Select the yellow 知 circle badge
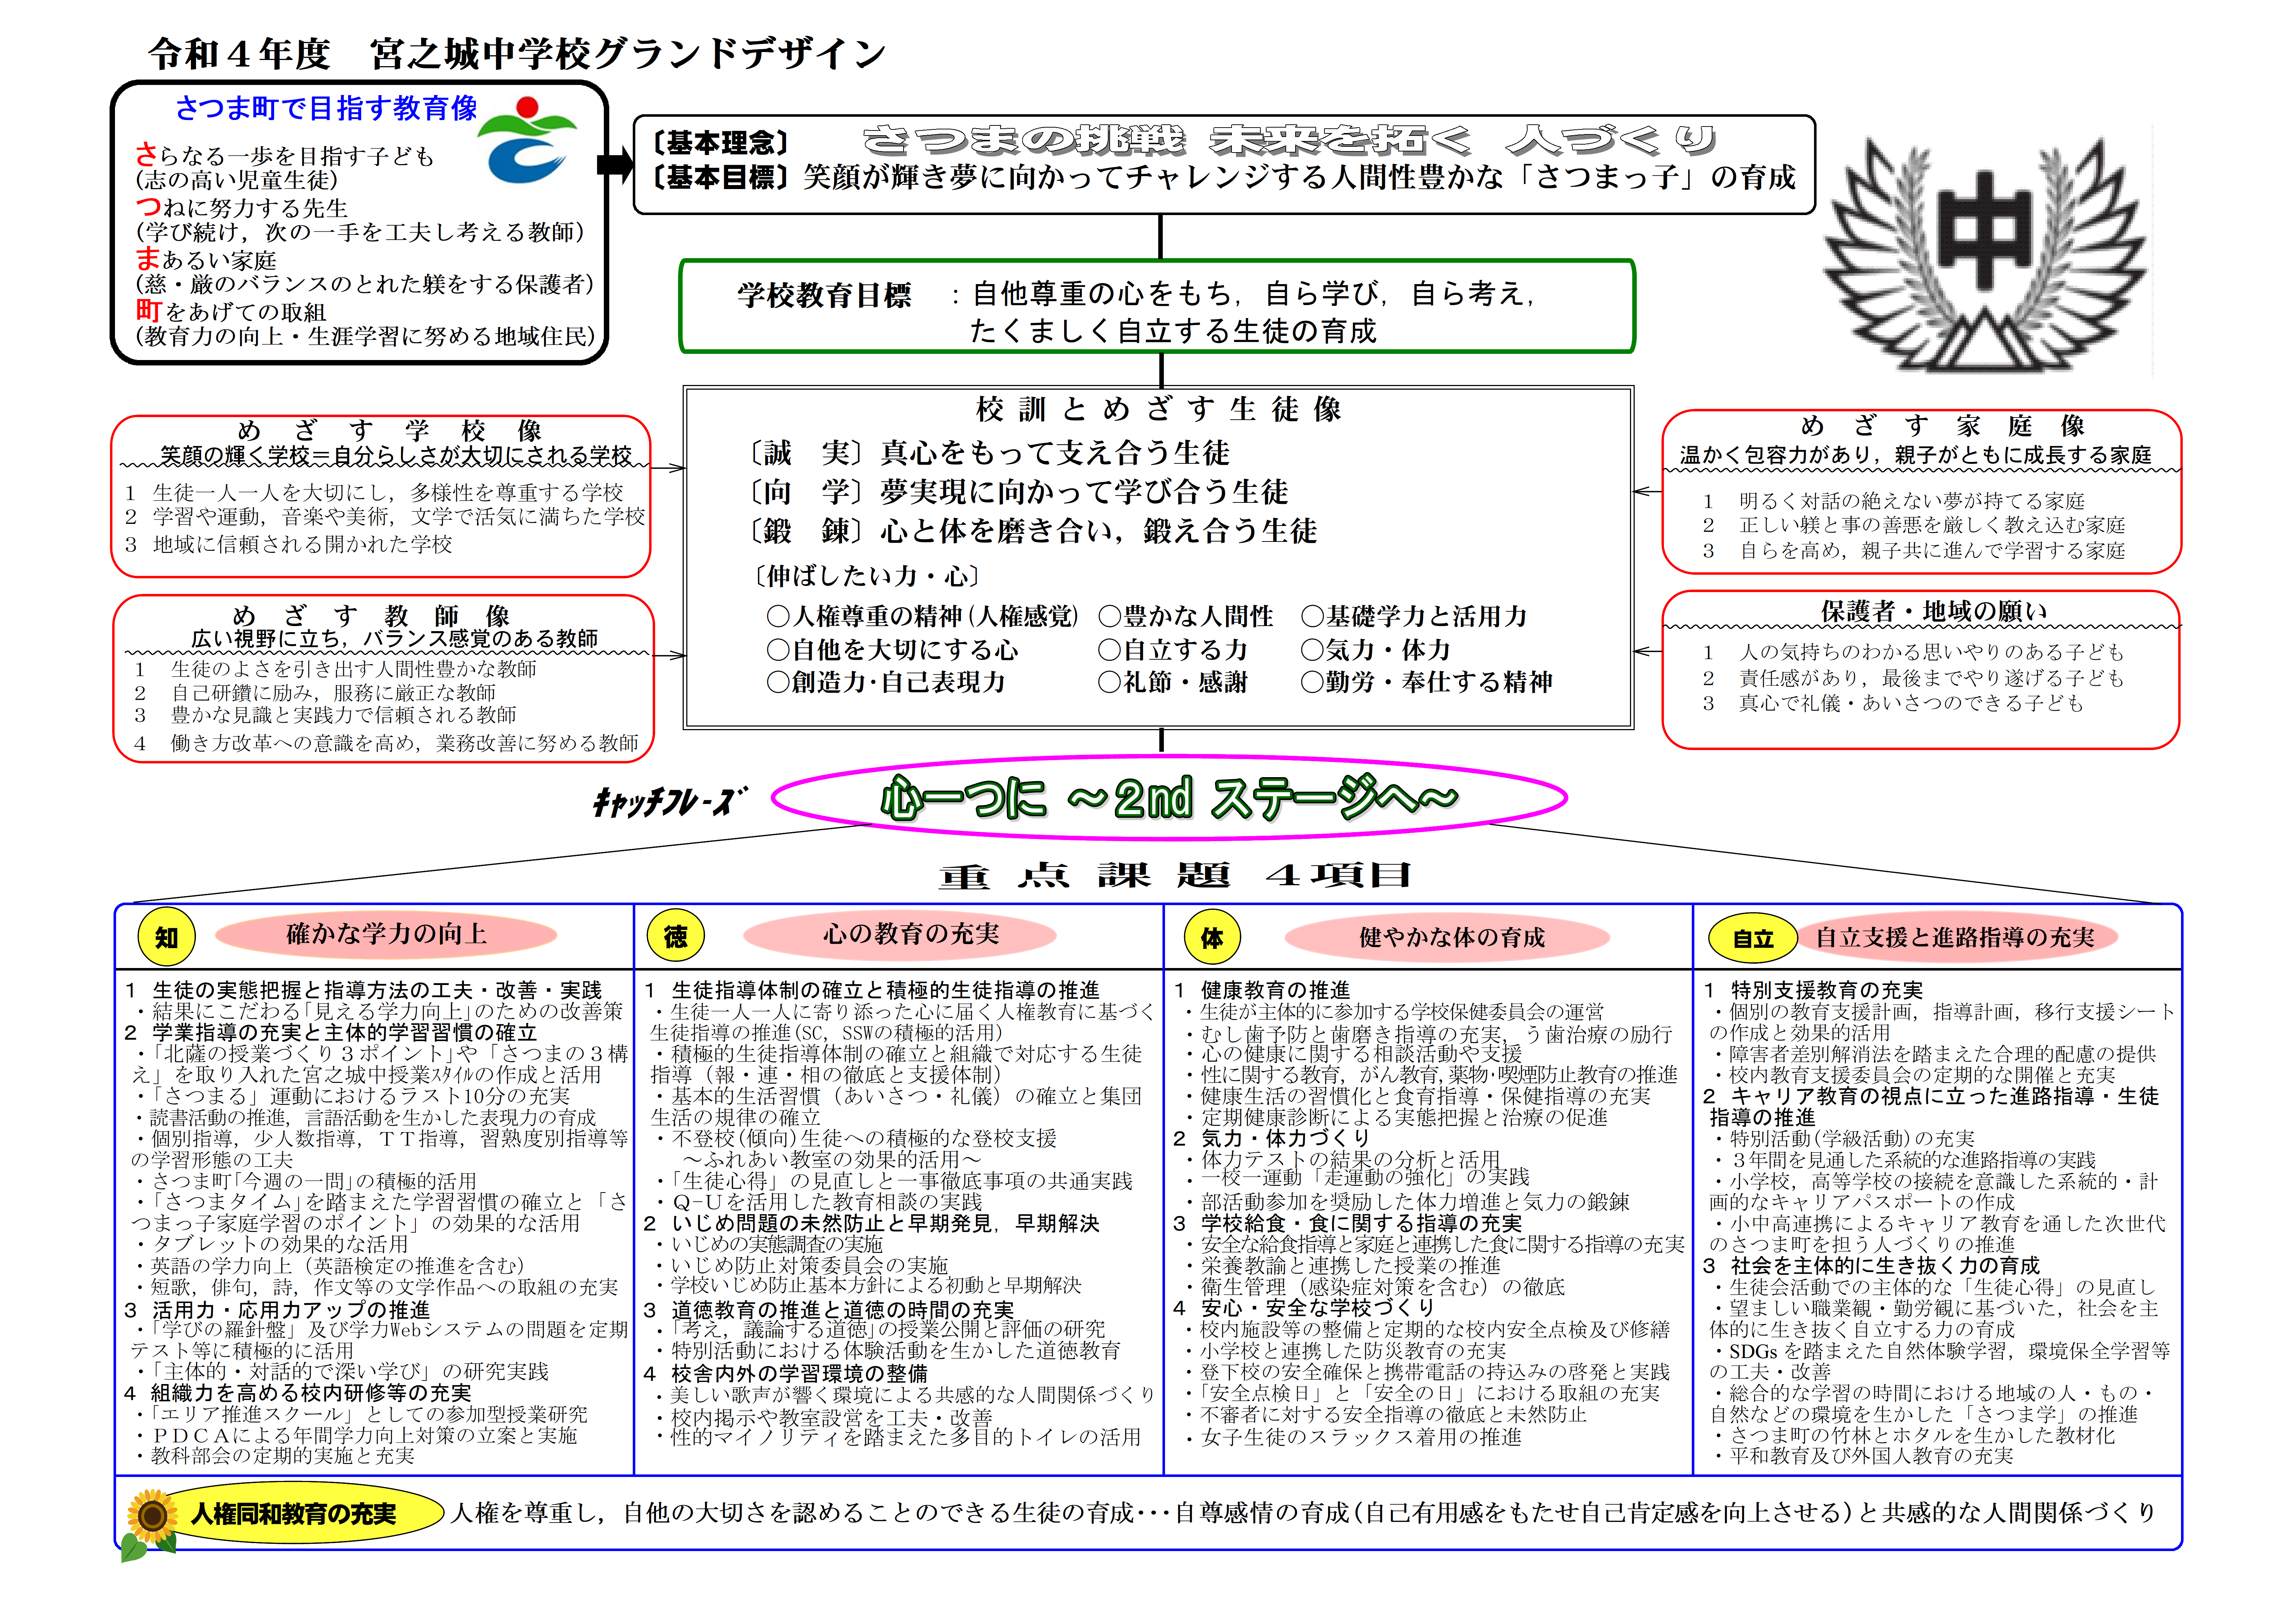The image size is (2296, 1623). pyautogui.click(x=166, y=937)
